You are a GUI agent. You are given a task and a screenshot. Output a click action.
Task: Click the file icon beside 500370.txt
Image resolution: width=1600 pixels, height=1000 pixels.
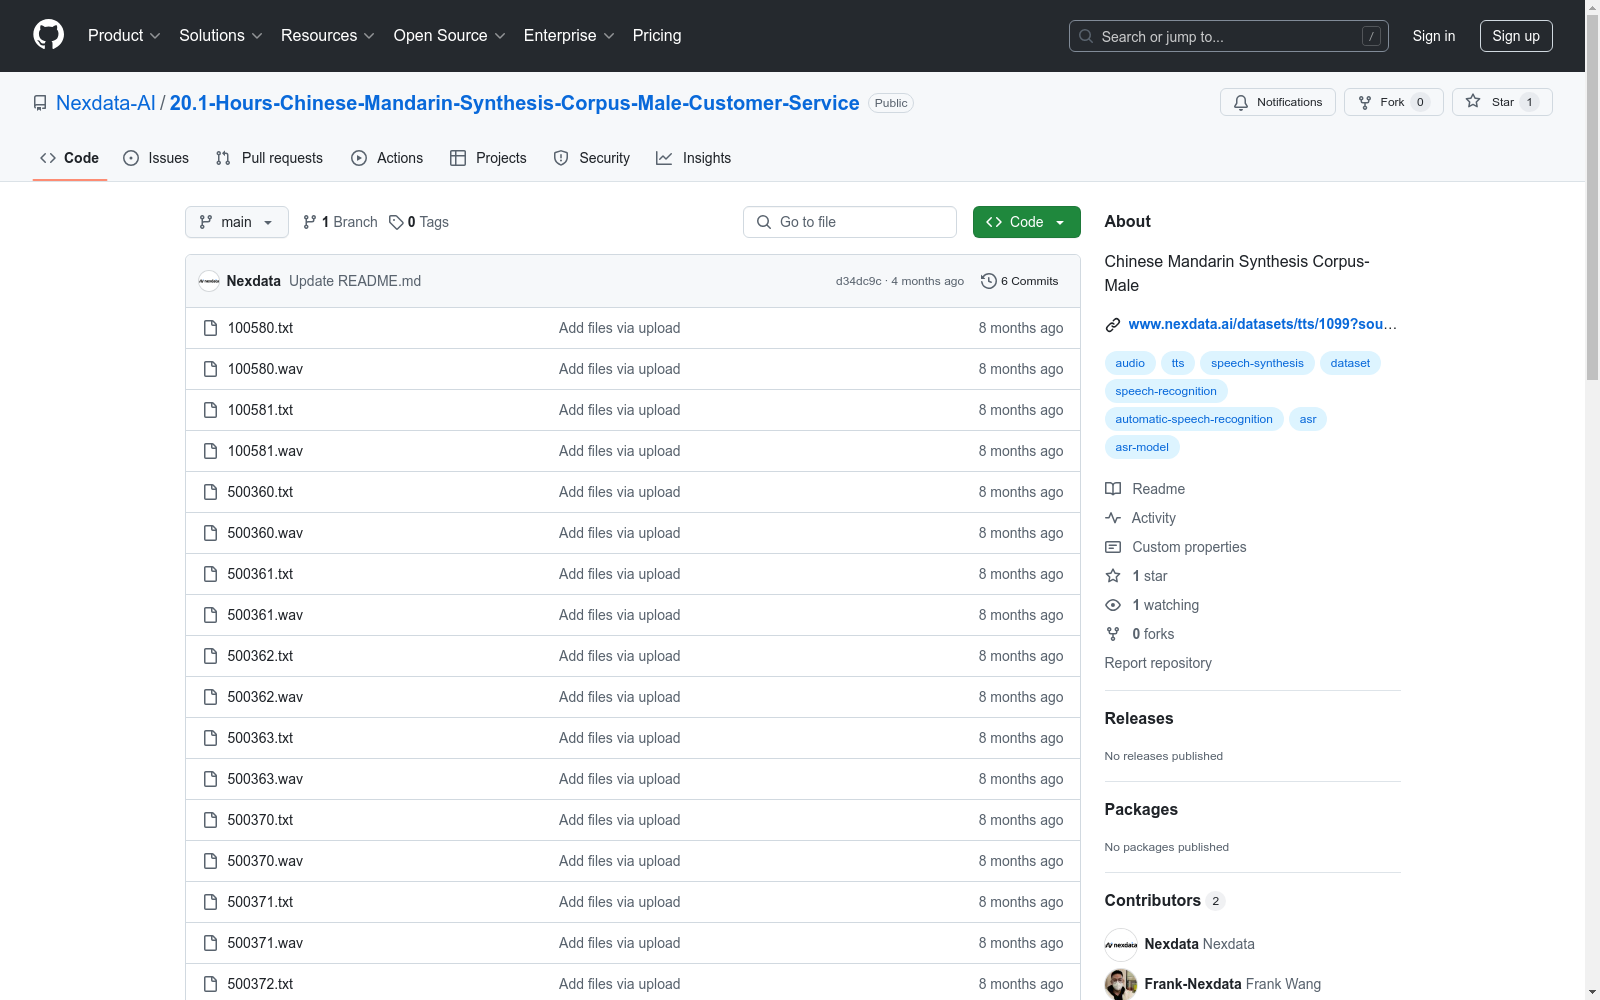click(x=210, y=820)
